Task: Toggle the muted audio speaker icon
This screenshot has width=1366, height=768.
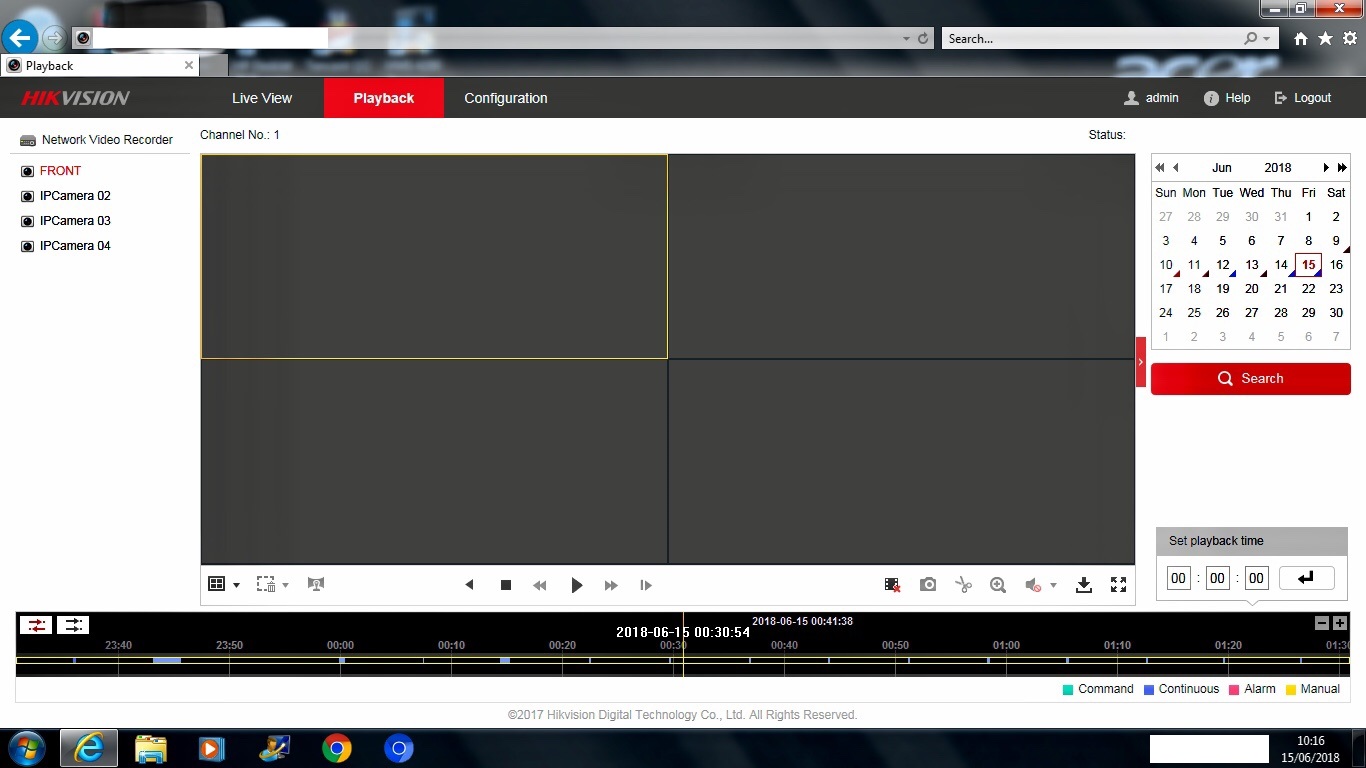Action: (x=1033, y=585)
